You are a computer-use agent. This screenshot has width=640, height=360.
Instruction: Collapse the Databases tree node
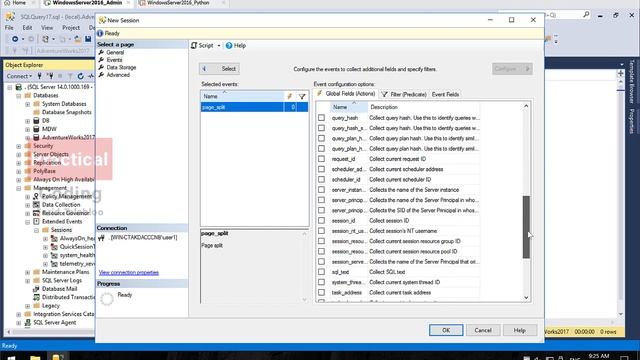click(19, 96)
